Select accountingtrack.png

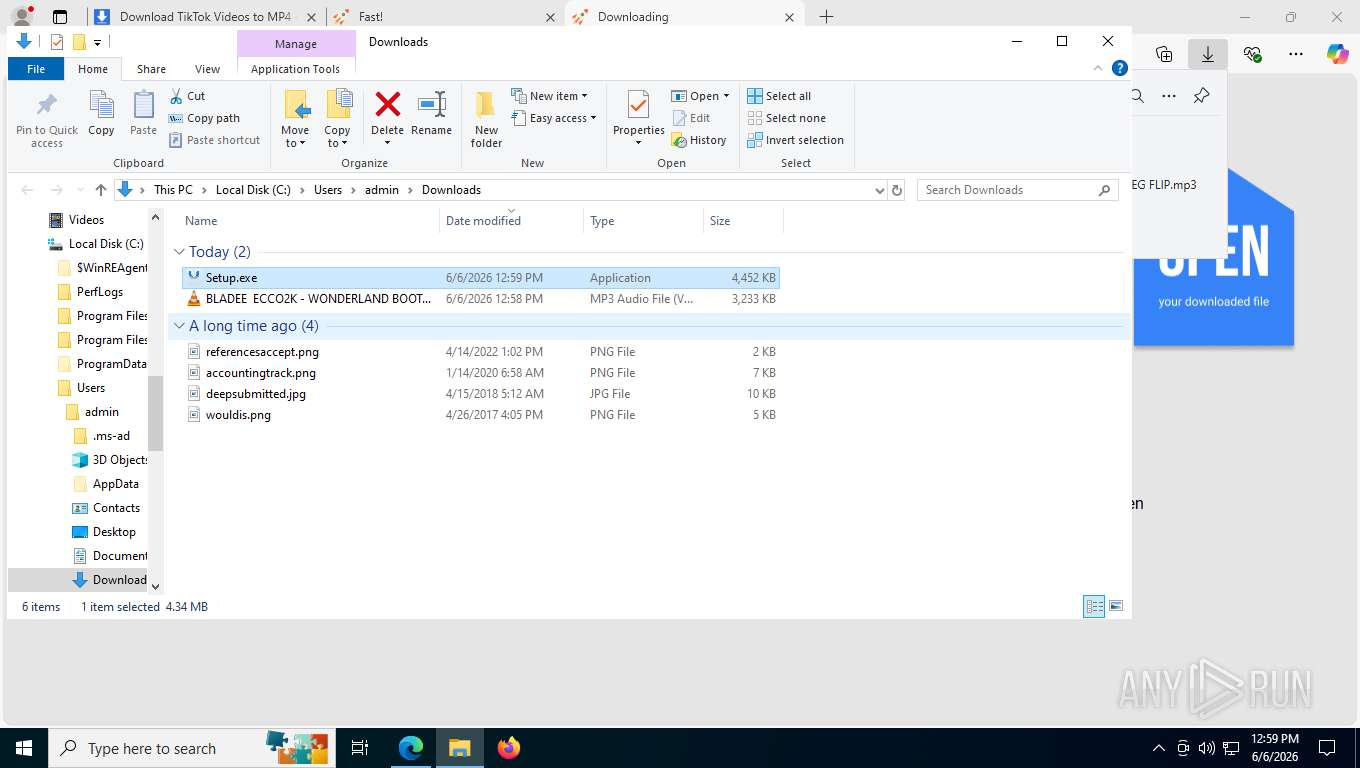point(480,373)
